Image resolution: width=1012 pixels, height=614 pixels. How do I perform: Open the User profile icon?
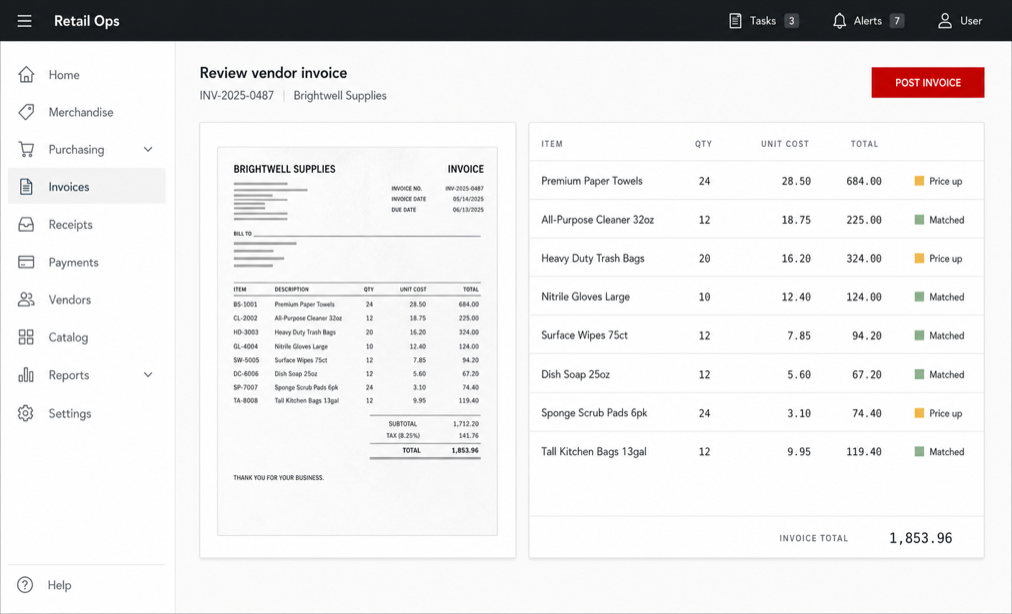[945, 21]
